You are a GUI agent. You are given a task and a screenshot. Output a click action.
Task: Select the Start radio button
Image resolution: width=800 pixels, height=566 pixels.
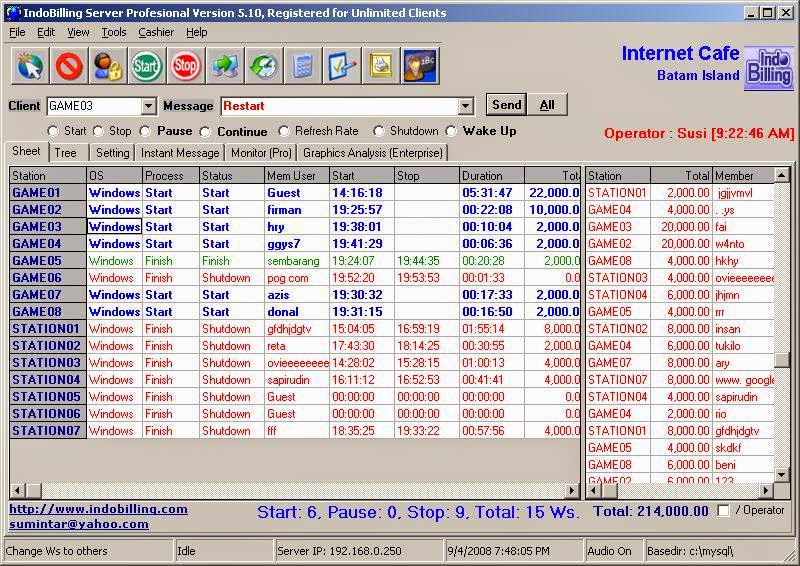coord(53,131)
